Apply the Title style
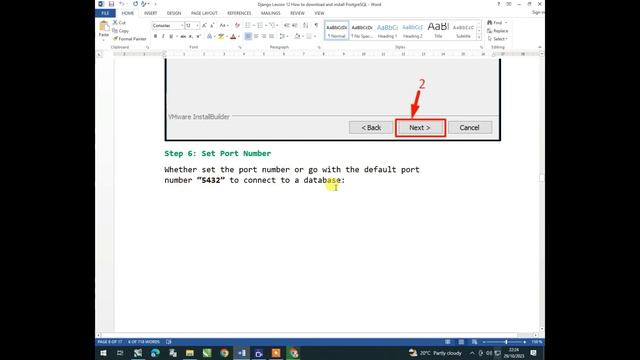The image size is (640, 360). click(438, 31)
